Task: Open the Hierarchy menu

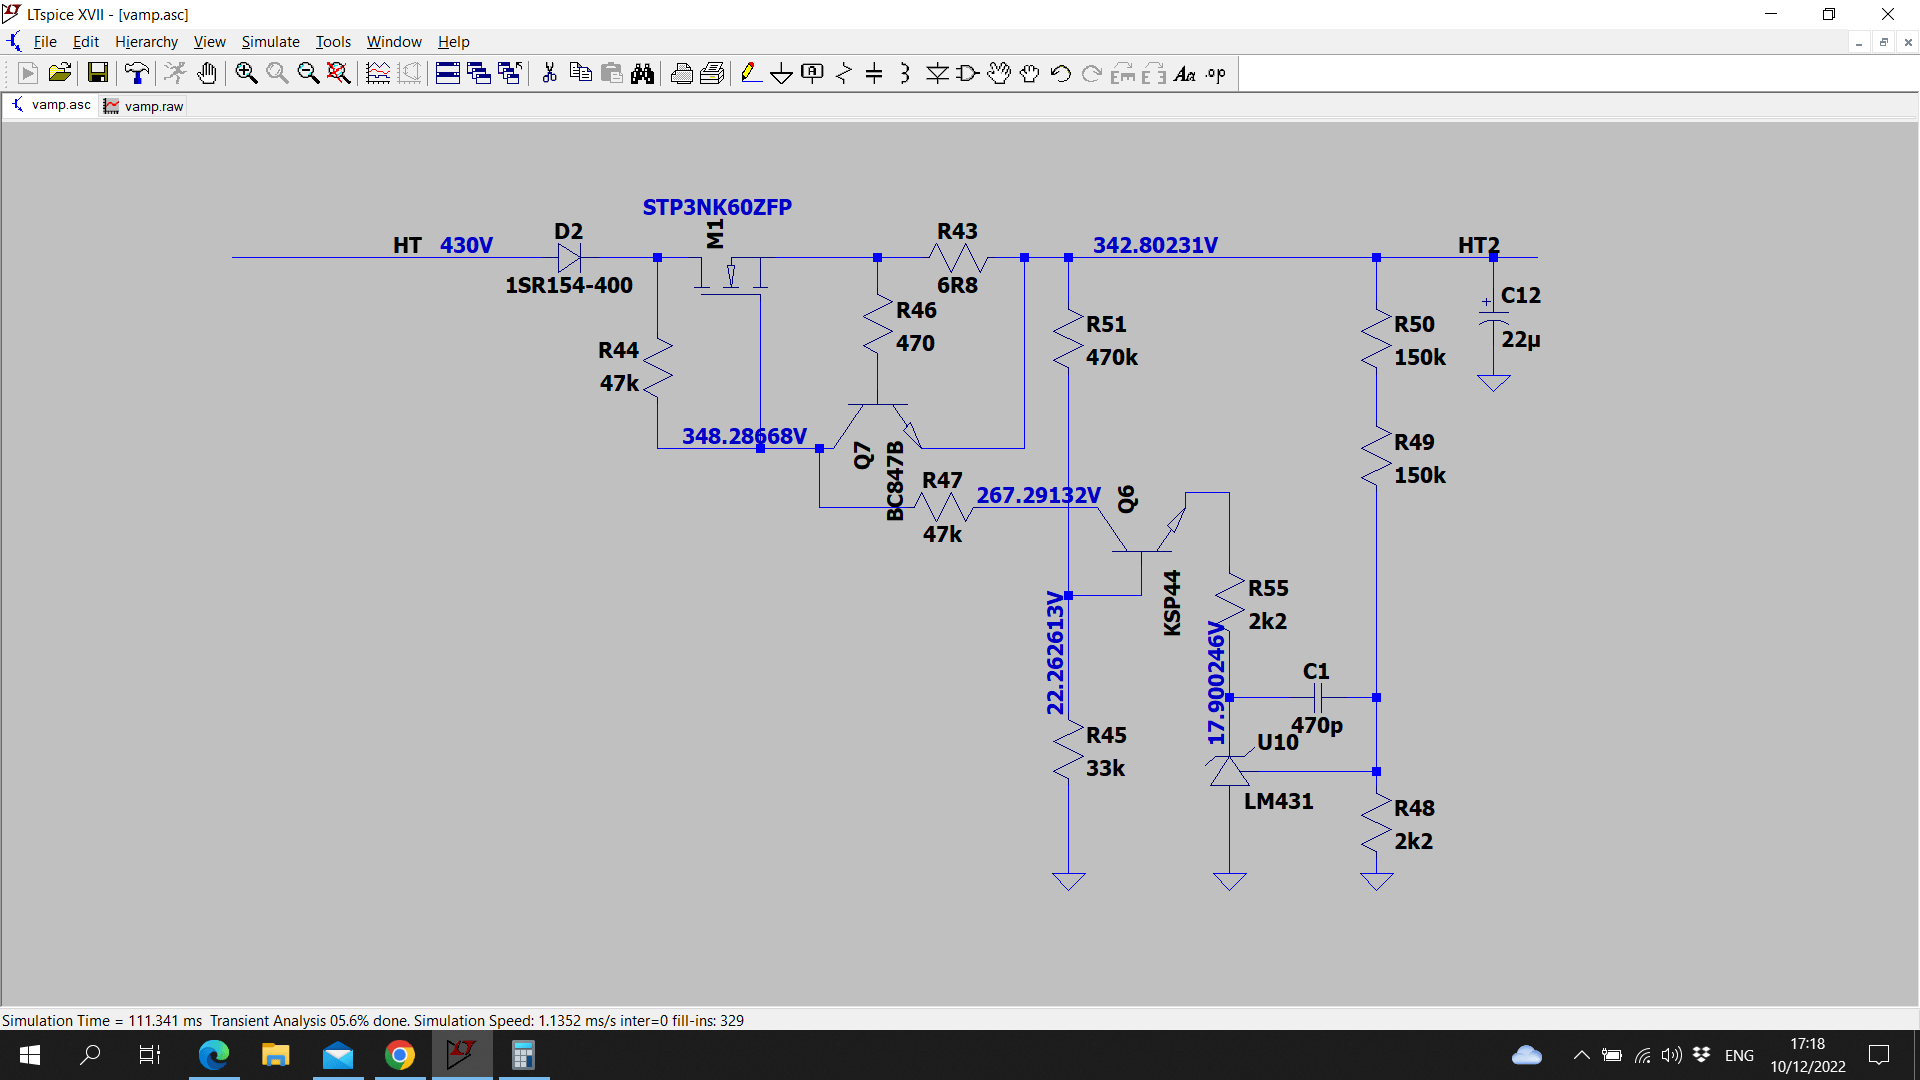Action: click(146, 42)
